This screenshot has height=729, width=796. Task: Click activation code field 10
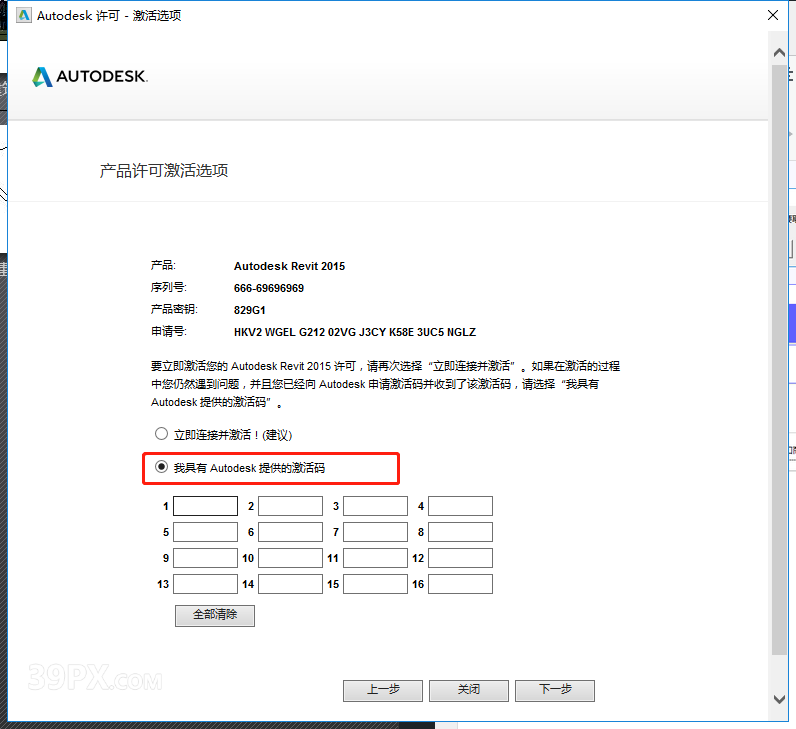tap(290, 558)
